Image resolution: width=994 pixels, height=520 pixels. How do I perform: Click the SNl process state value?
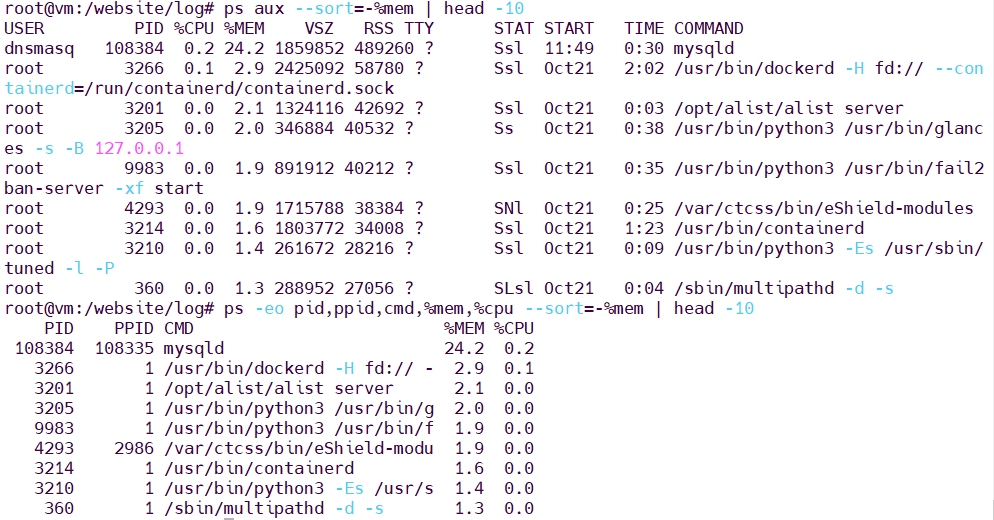[508, 208]
